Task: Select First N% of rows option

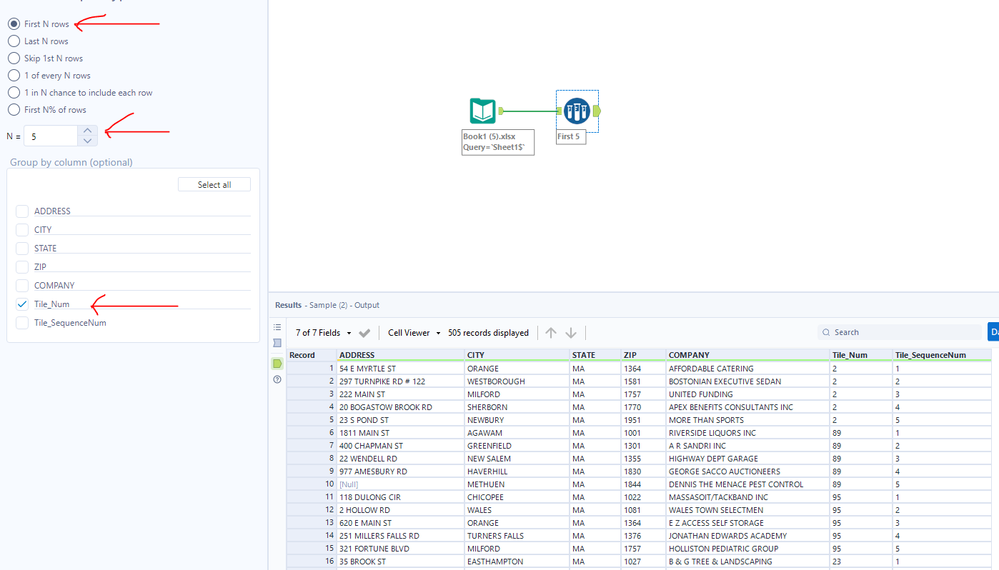Action: point(13,110)
